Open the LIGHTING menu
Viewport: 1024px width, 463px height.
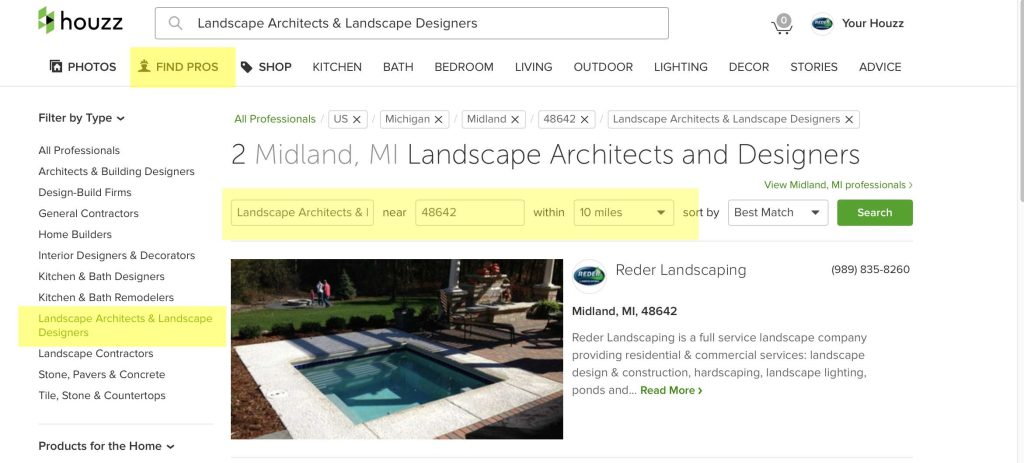pyautogui.click(x=680, y=67)
